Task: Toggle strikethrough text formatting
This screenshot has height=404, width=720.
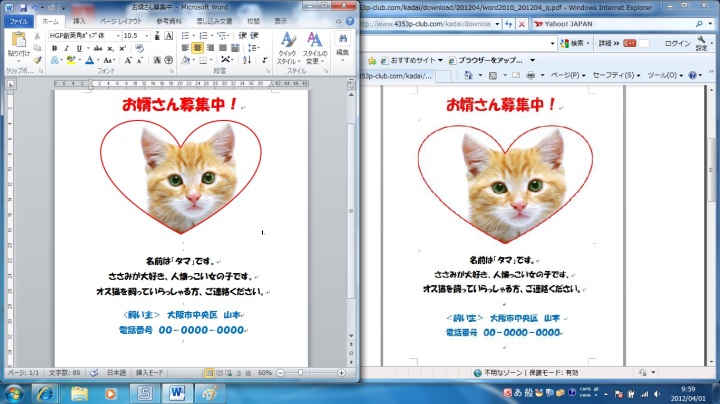Action: click(x=95, y=48)
